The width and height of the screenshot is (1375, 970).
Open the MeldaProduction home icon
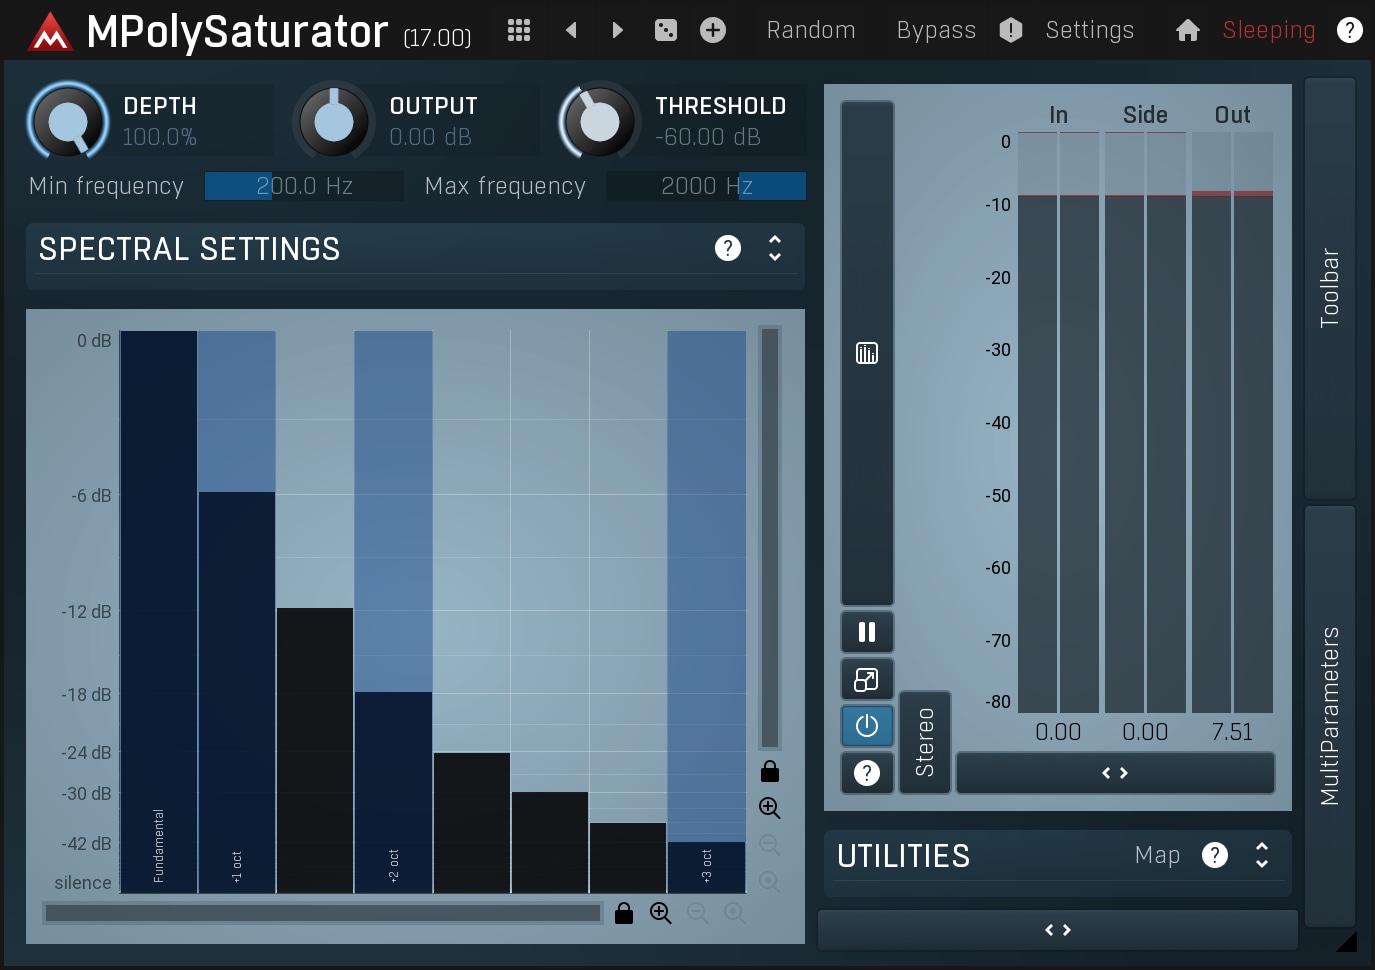[x=1187, y=30]
